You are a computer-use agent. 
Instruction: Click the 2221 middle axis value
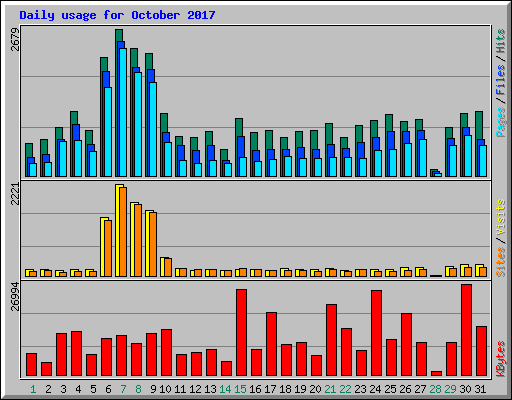click(15, 194)
